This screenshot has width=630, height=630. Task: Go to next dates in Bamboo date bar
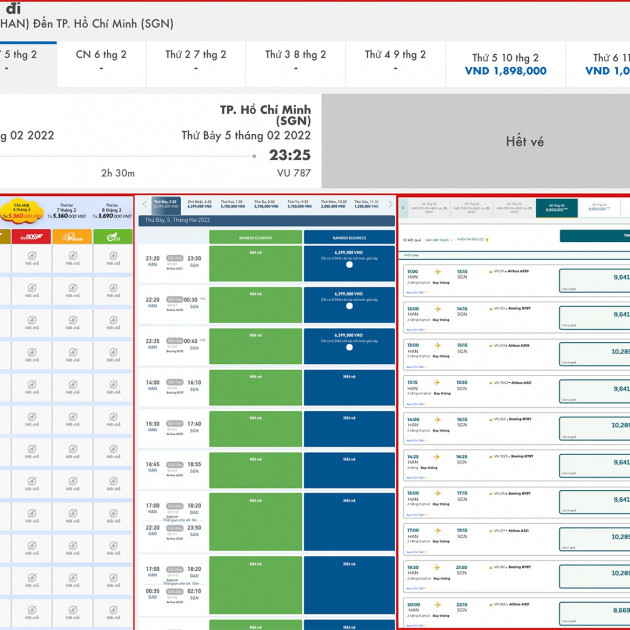[x=391, y=204]
